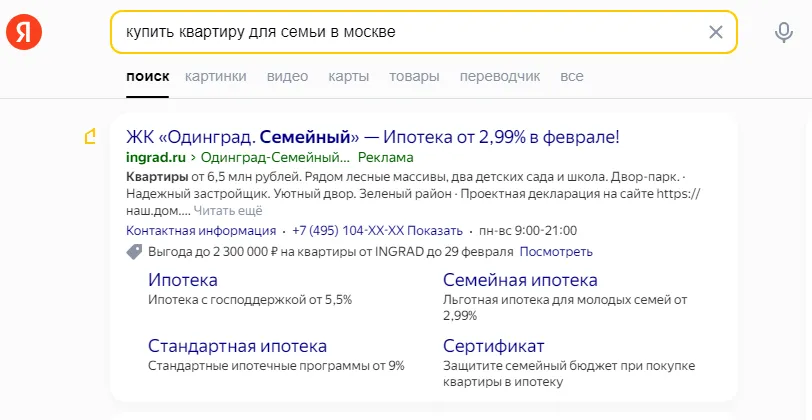812x420 pixels.
Task: Go to the карты tab
Action: pyautogui.click(x=349, y=77)
